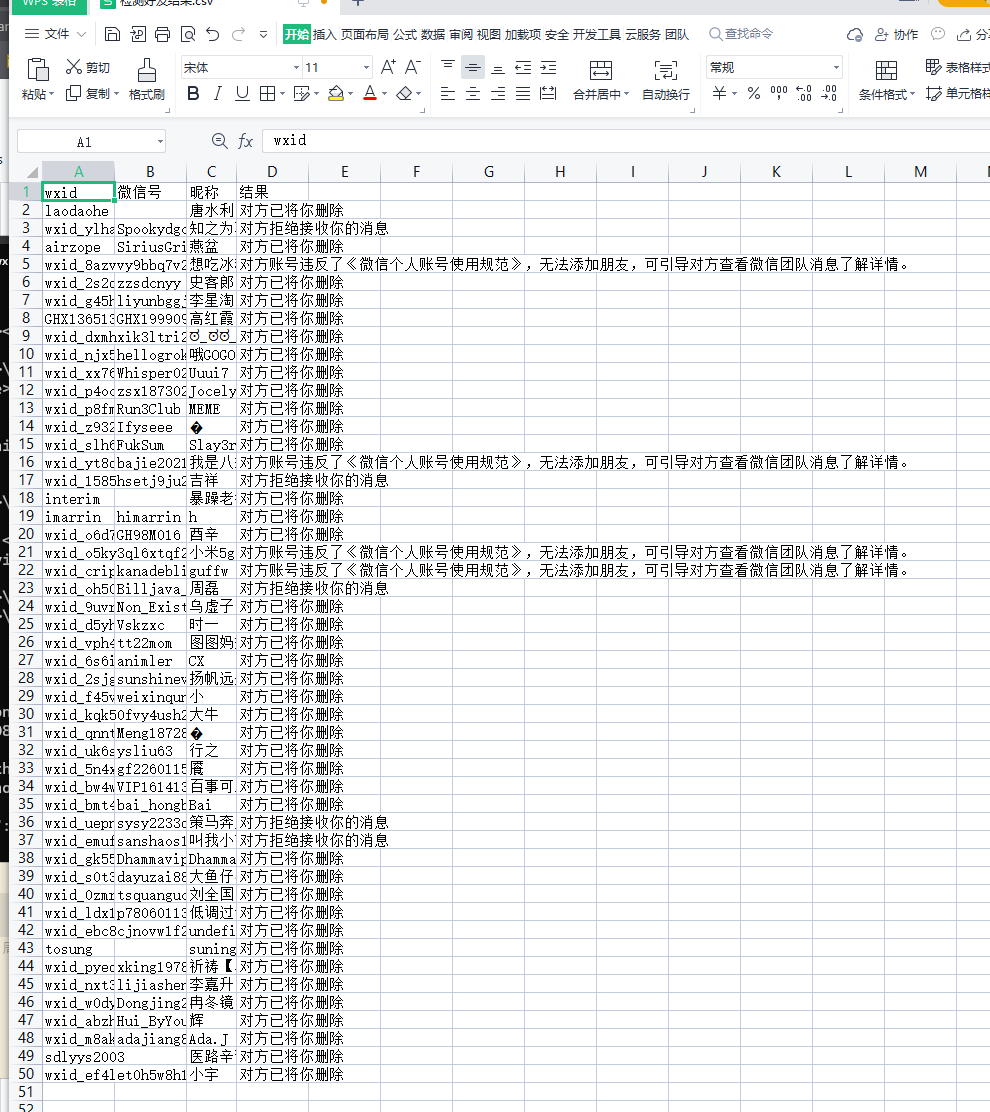The image size is (990, 1112).
Task: Decrease indent icon
Action: tap(523, 67)
